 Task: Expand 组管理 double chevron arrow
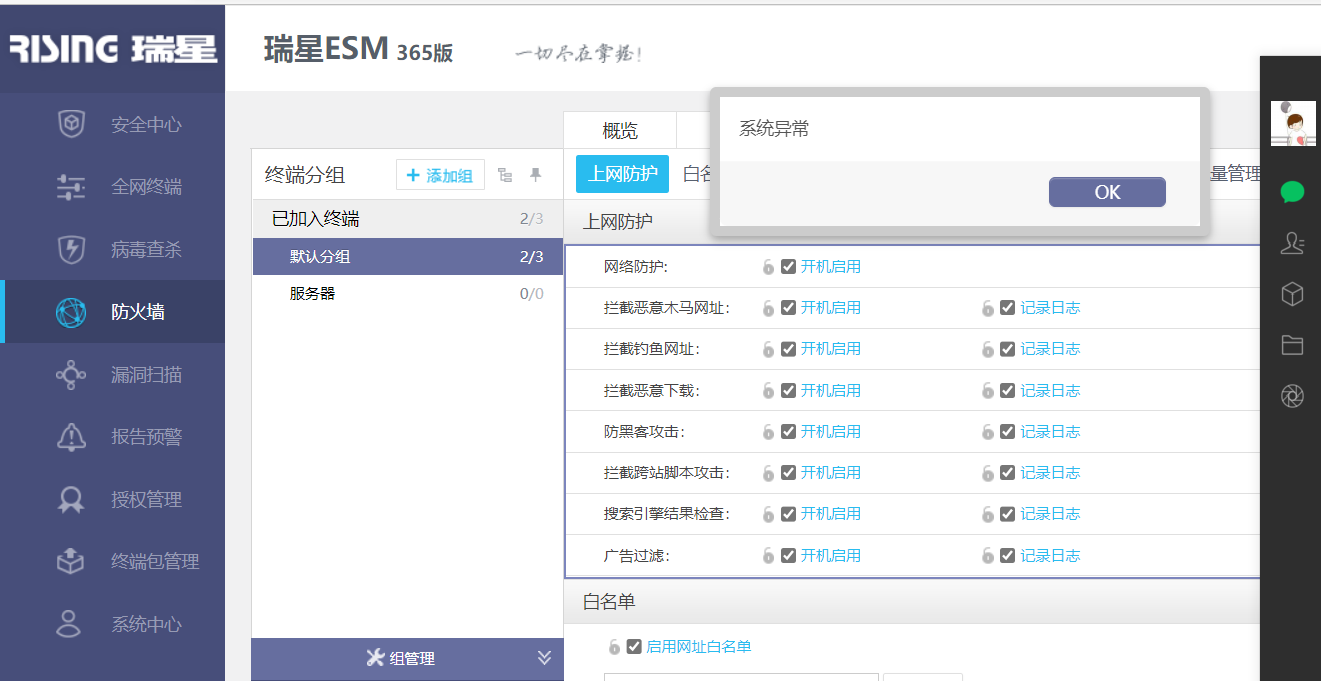tap(544, 658)
